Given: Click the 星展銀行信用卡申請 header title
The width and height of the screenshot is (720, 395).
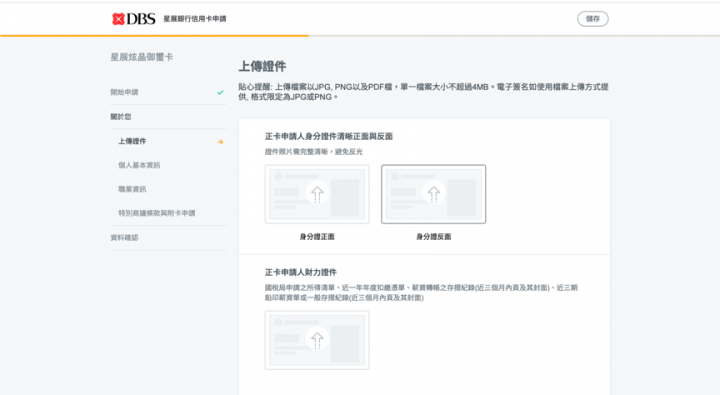Looking at the screenshot, I should click(195, 19).
